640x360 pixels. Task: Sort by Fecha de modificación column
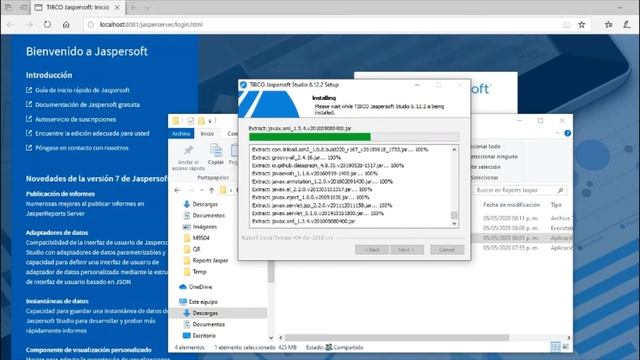[x=511, y=205]
